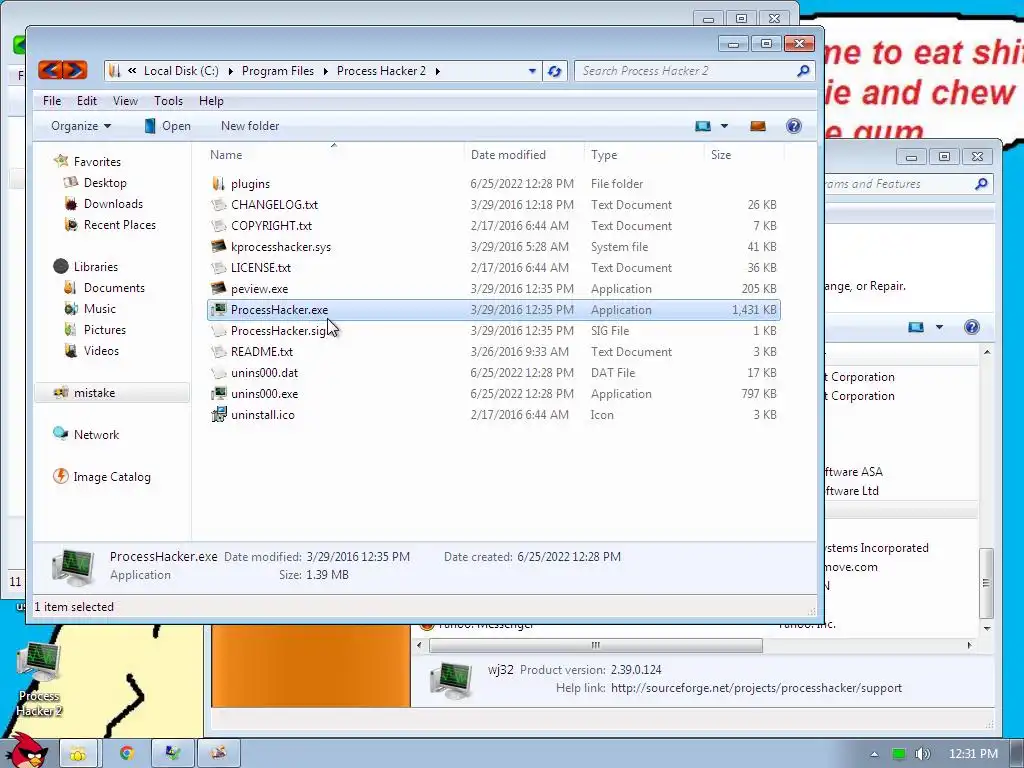
Task: Open the Edit menu
Action: click(x=86, y=101)
